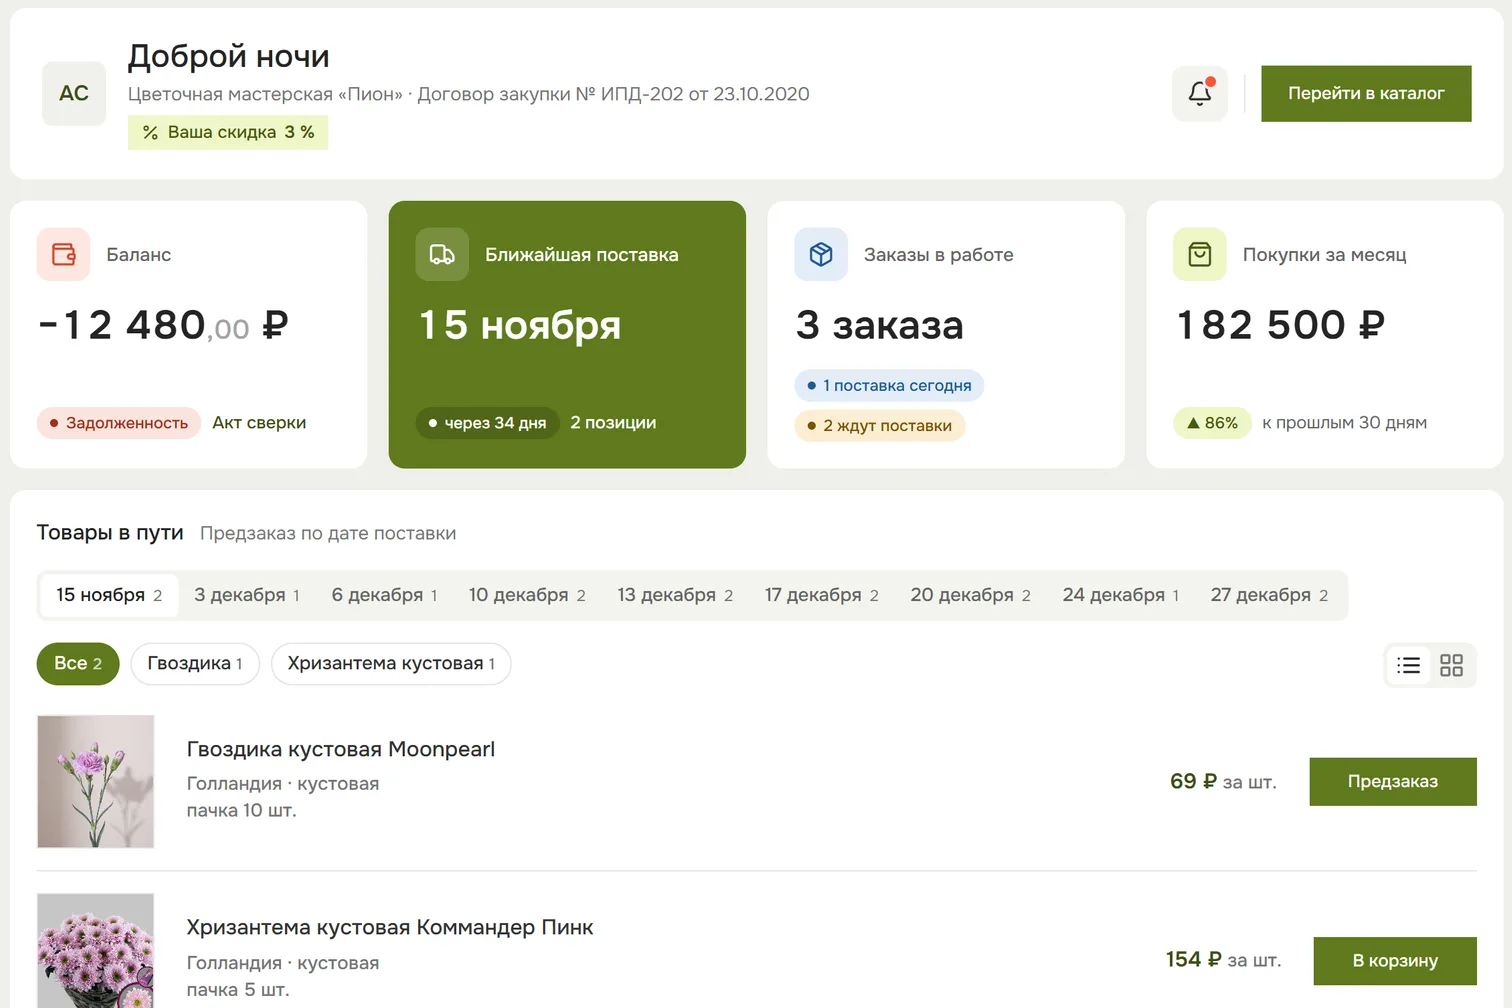Click the Ваша скидка 3 % badge

[228, 132]
